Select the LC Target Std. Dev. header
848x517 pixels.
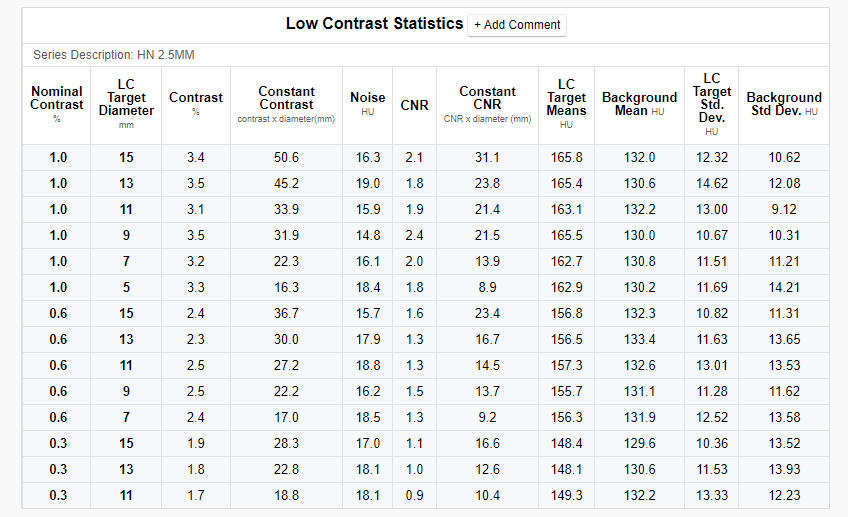point(711,103)
